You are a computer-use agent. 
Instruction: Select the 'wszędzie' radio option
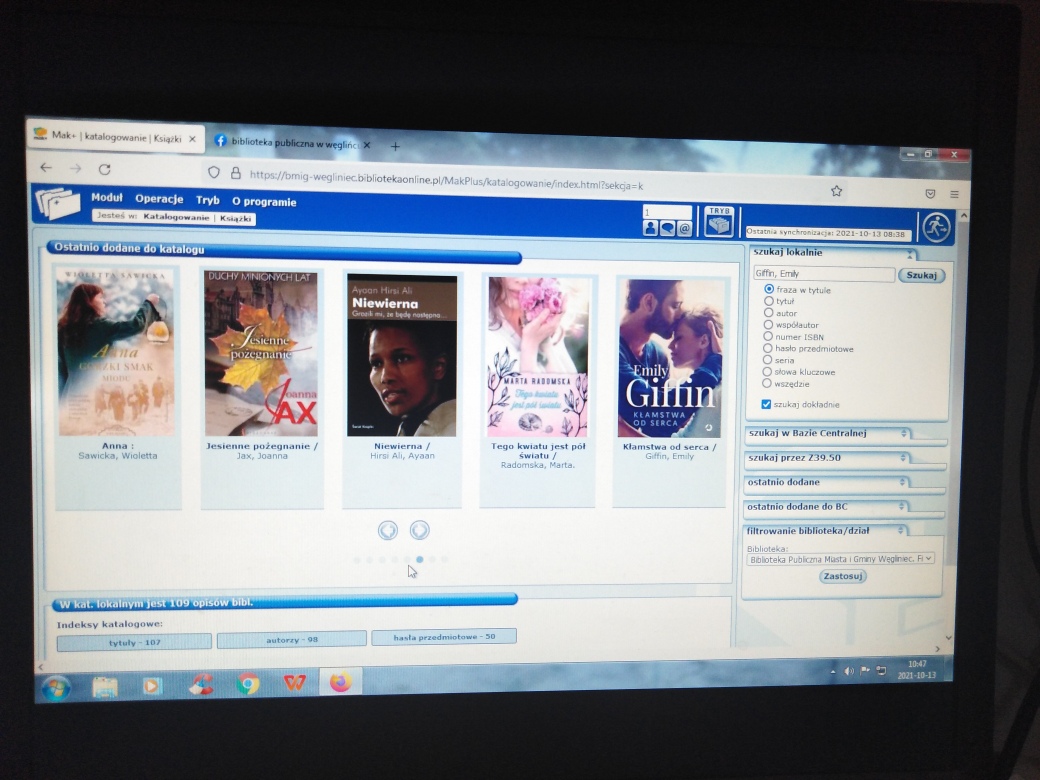[x=767, y=383]
